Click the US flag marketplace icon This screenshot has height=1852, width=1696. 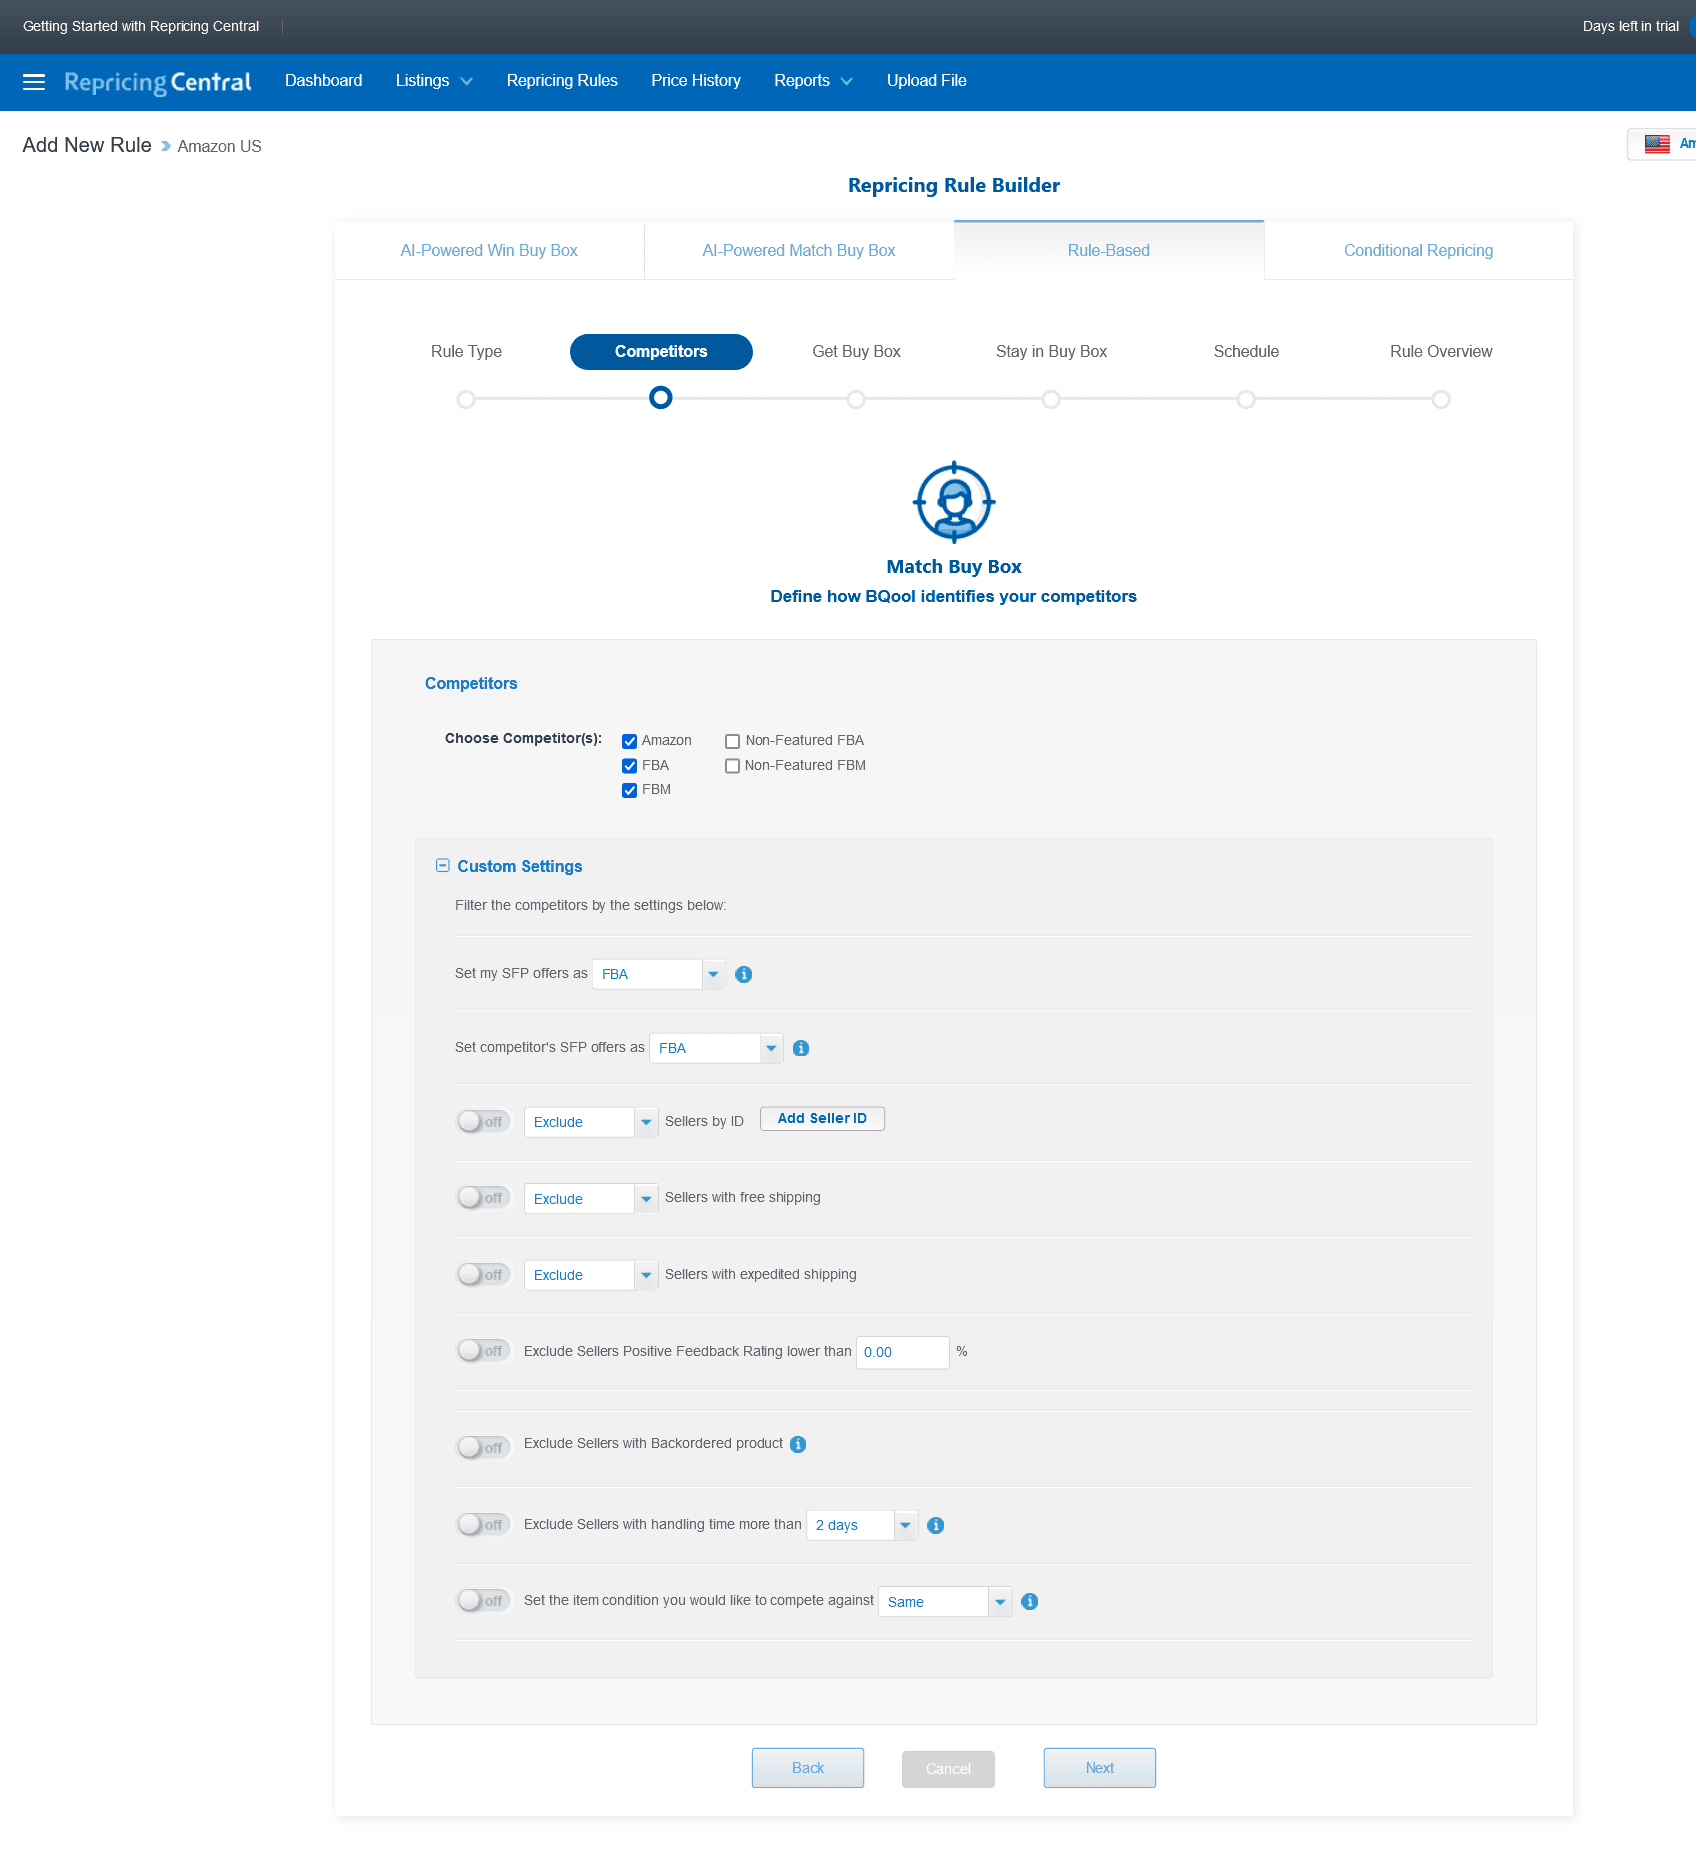1657,144
